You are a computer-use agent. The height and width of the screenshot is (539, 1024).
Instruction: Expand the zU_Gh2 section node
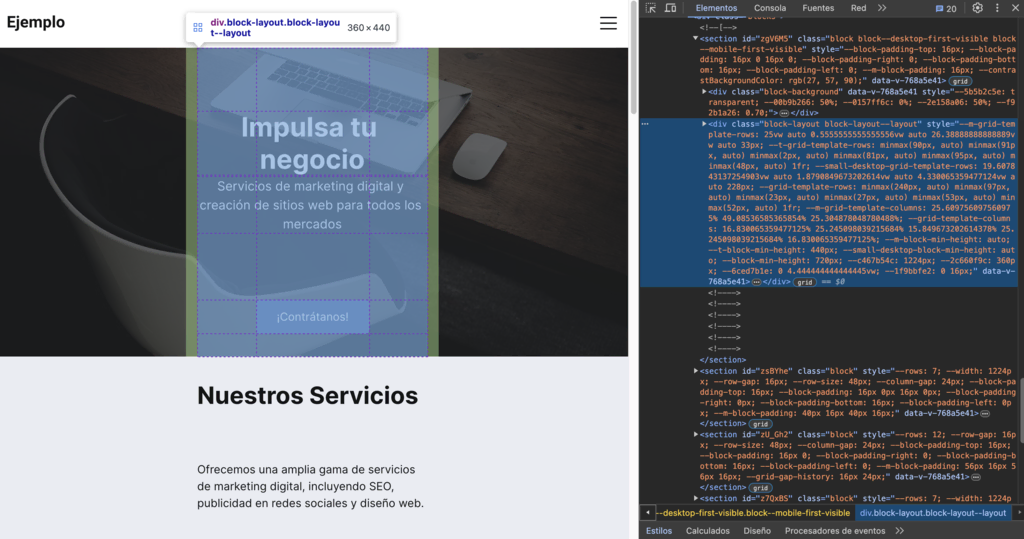696,435
